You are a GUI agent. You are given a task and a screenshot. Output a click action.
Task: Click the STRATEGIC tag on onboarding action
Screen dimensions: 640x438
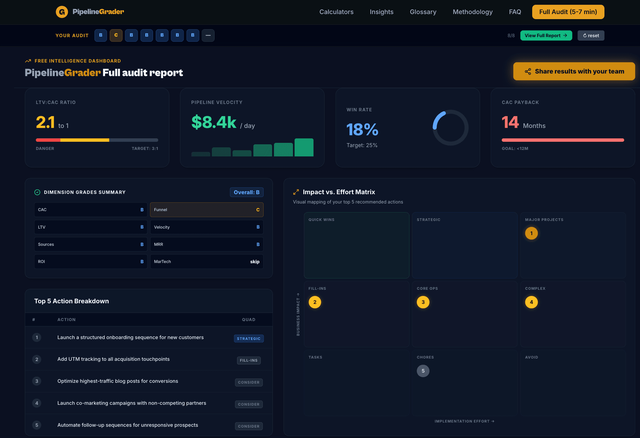click(x=249, y=338)
